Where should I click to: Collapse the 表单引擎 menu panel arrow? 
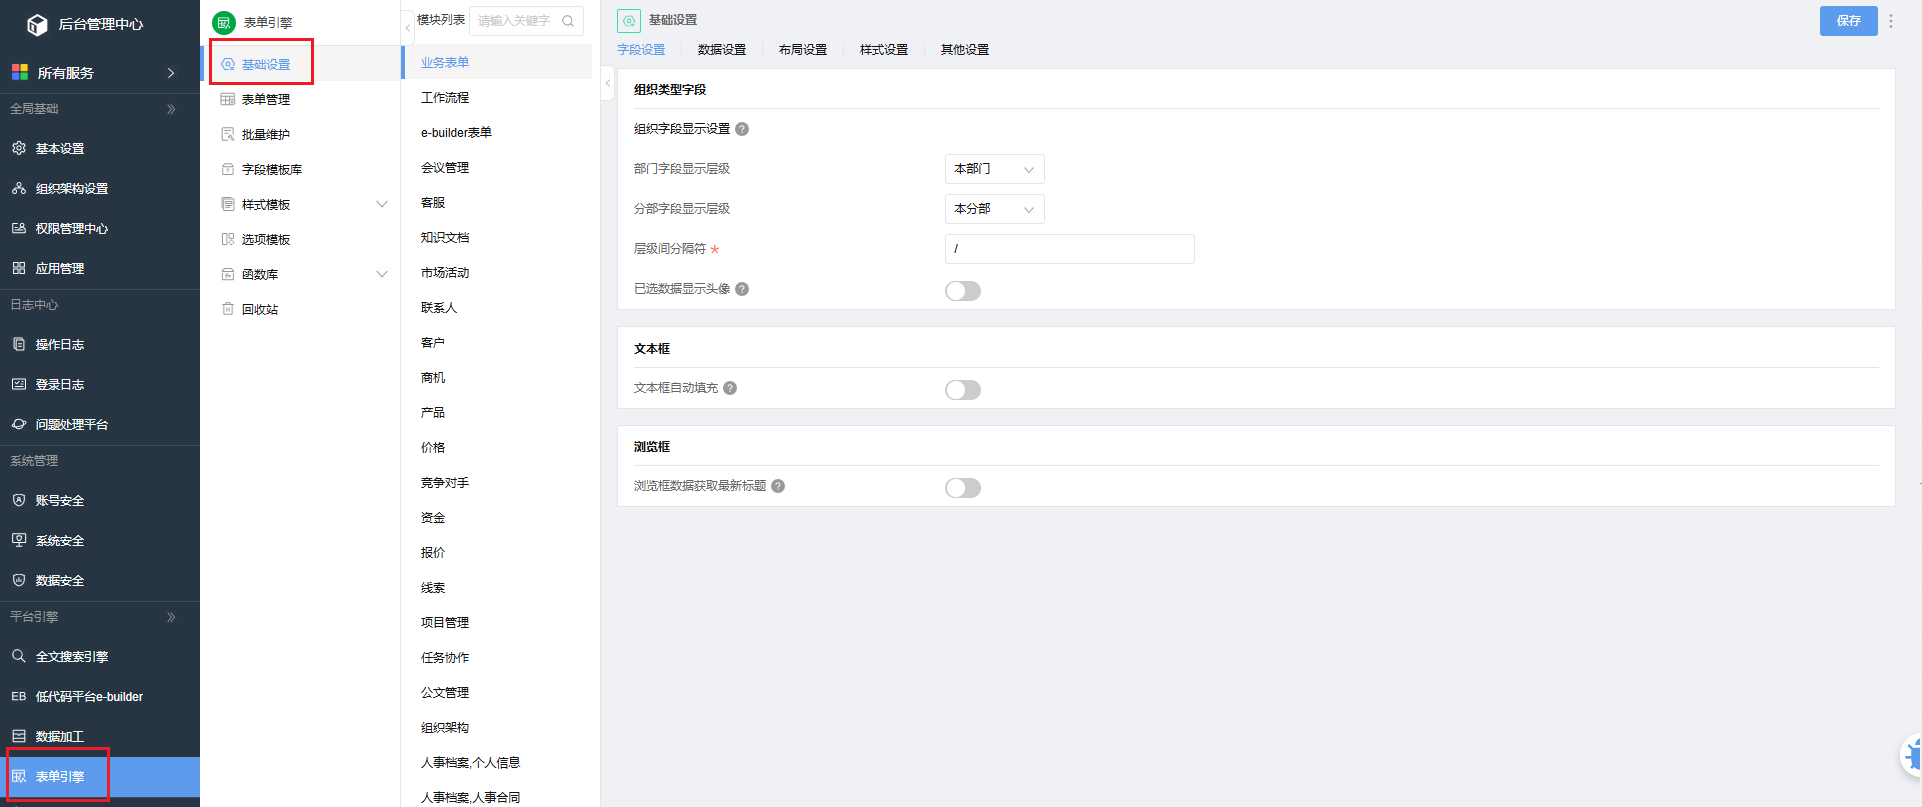click(407, 29)
